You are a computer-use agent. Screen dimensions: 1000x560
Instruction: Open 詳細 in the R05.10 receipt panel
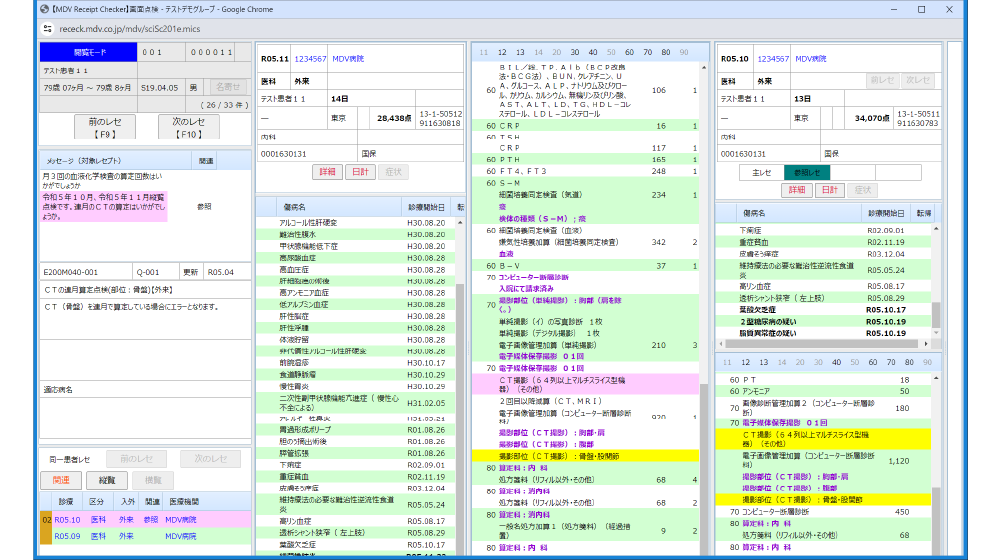tap(796, 190)
